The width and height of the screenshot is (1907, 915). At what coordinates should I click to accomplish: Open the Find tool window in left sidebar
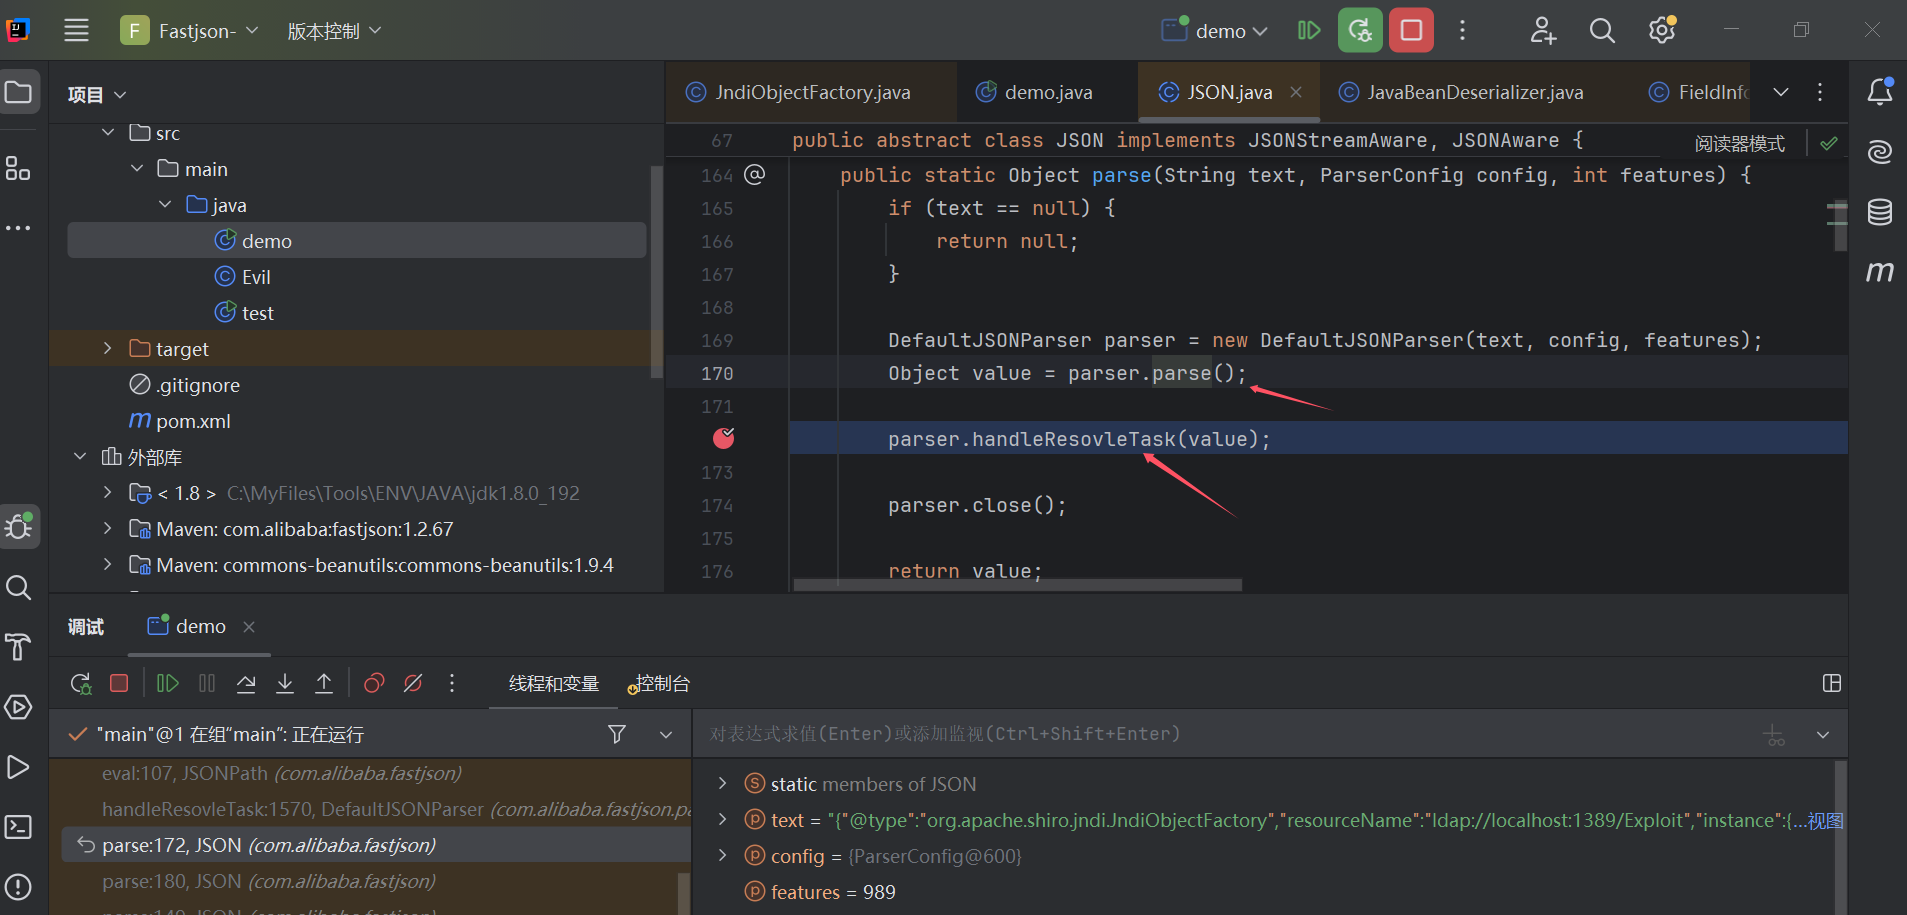18,587
